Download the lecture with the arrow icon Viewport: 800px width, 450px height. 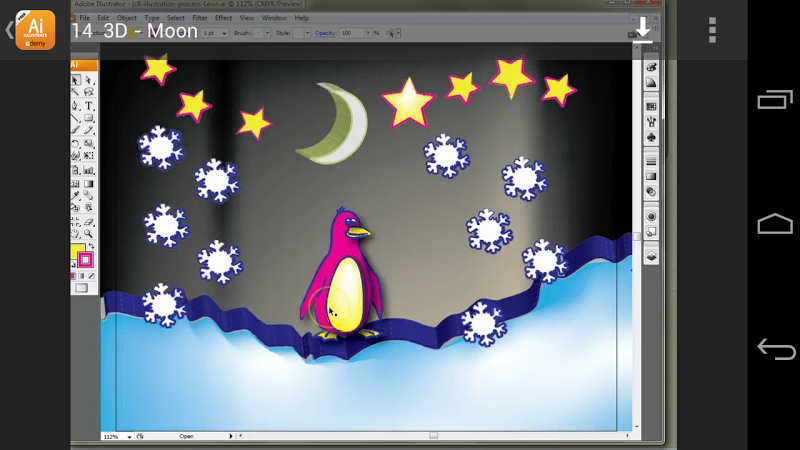[643, 28]
